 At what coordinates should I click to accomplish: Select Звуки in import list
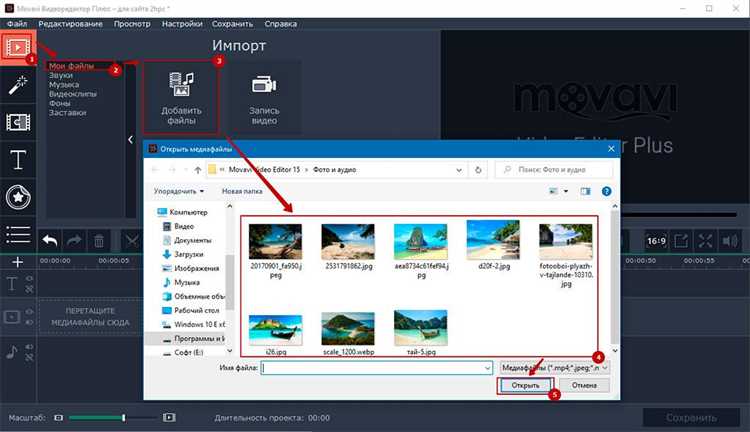coord(61,76)
